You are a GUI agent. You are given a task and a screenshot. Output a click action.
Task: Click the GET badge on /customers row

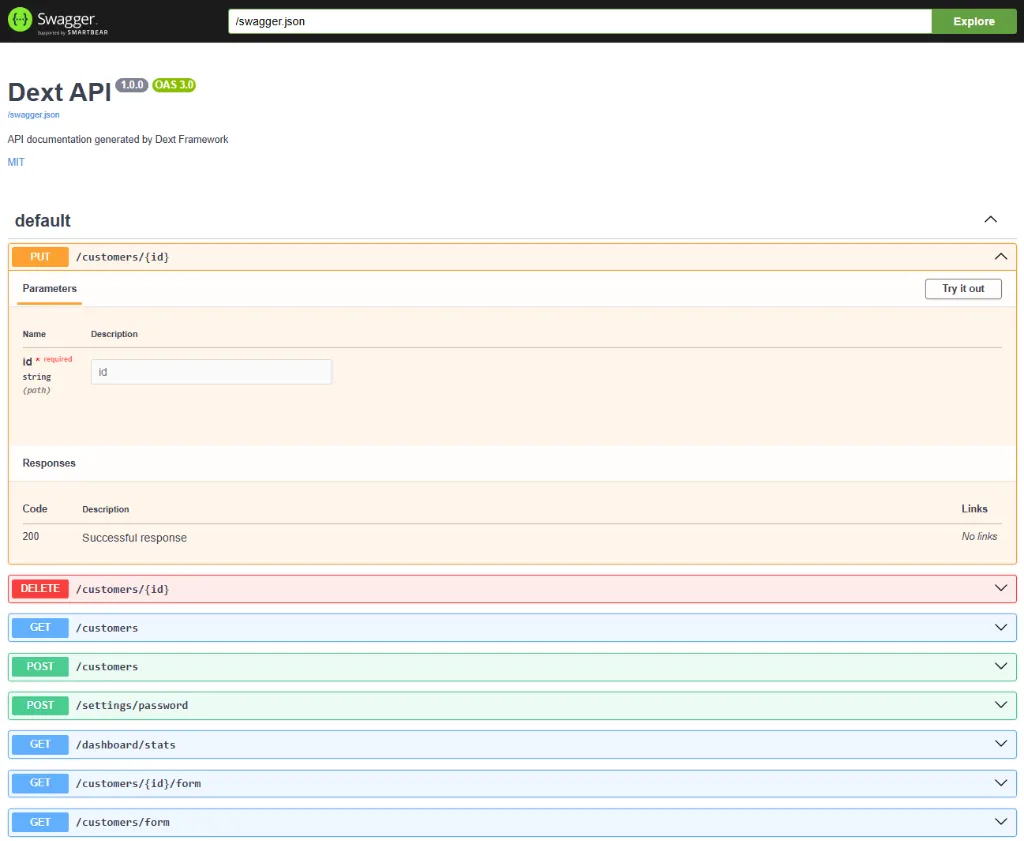pos(39,627)
